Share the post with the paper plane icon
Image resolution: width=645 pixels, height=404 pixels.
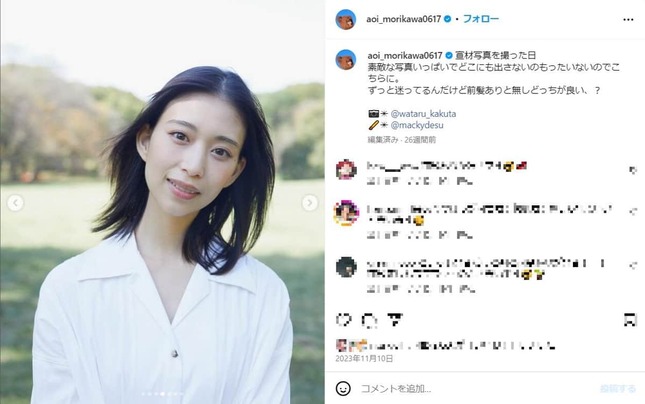point(395,320)
